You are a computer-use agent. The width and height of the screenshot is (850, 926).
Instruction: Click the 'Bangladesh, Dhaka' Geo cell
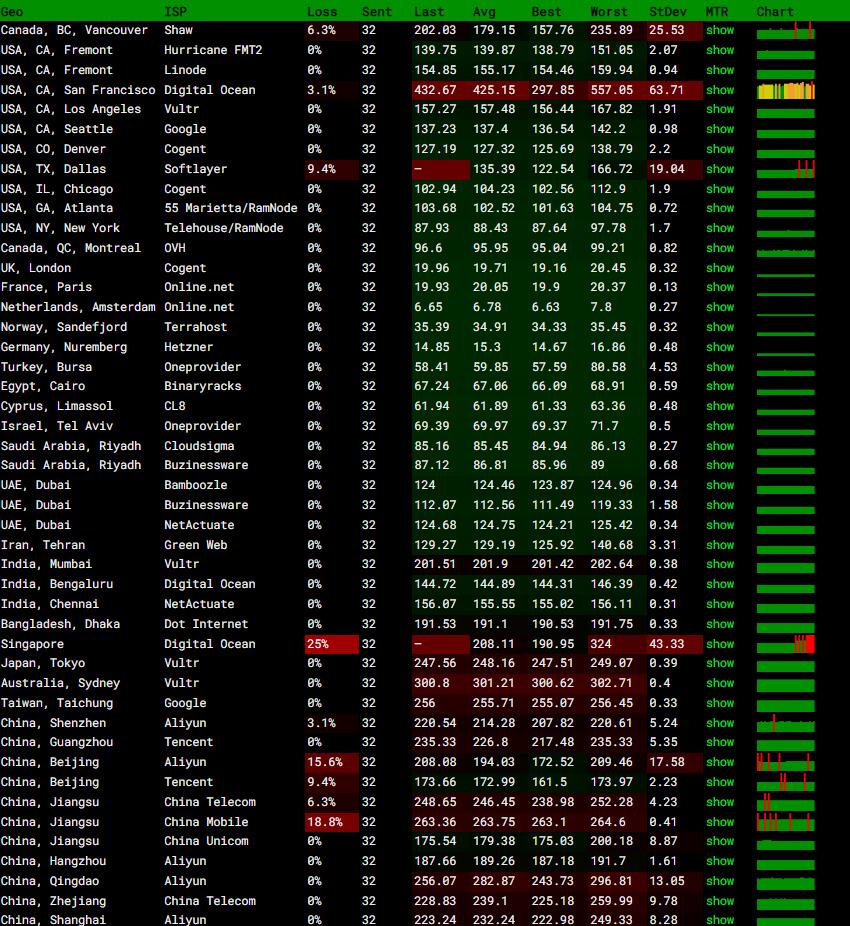60,624
